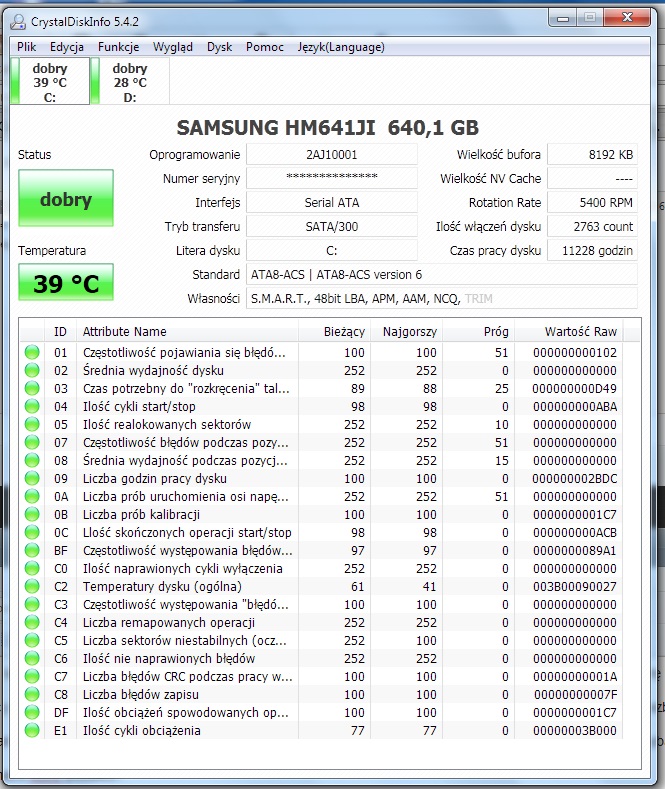Click the transfer mode field SATA/300
This screenshot has height=789, width=665.
[x=331, y=226]
